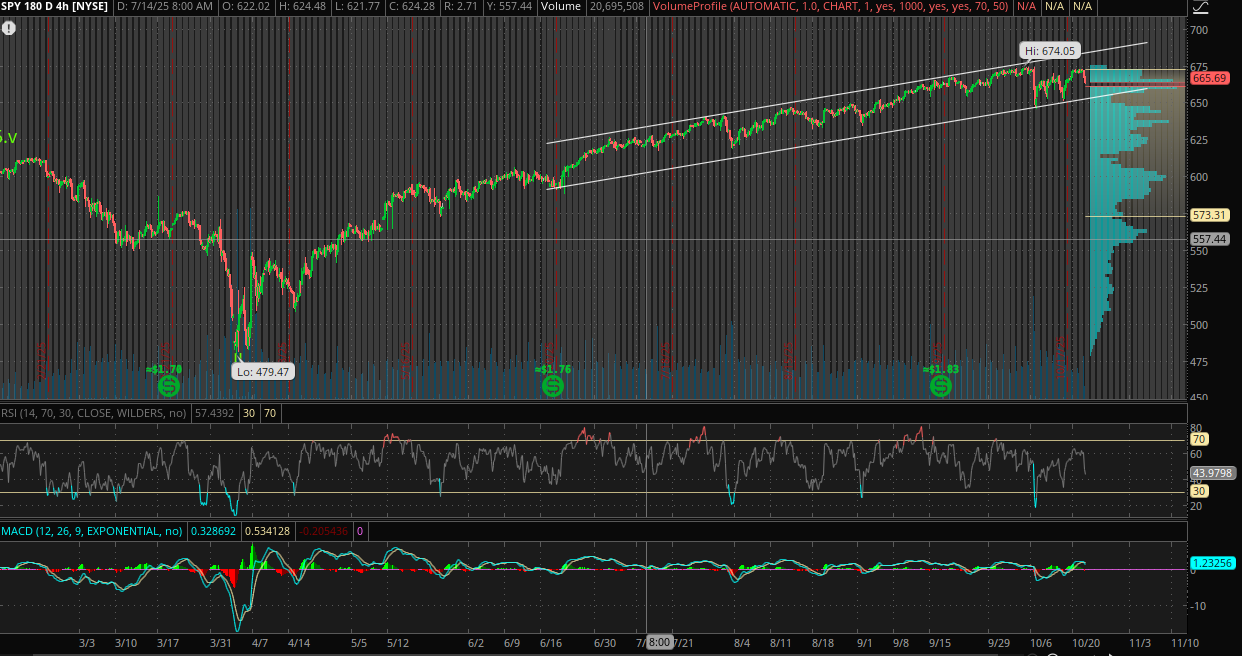The width and height of the screenshot is (1242, 656).
Task: Click the exclamation alert icon on chart
Action: 9,28
